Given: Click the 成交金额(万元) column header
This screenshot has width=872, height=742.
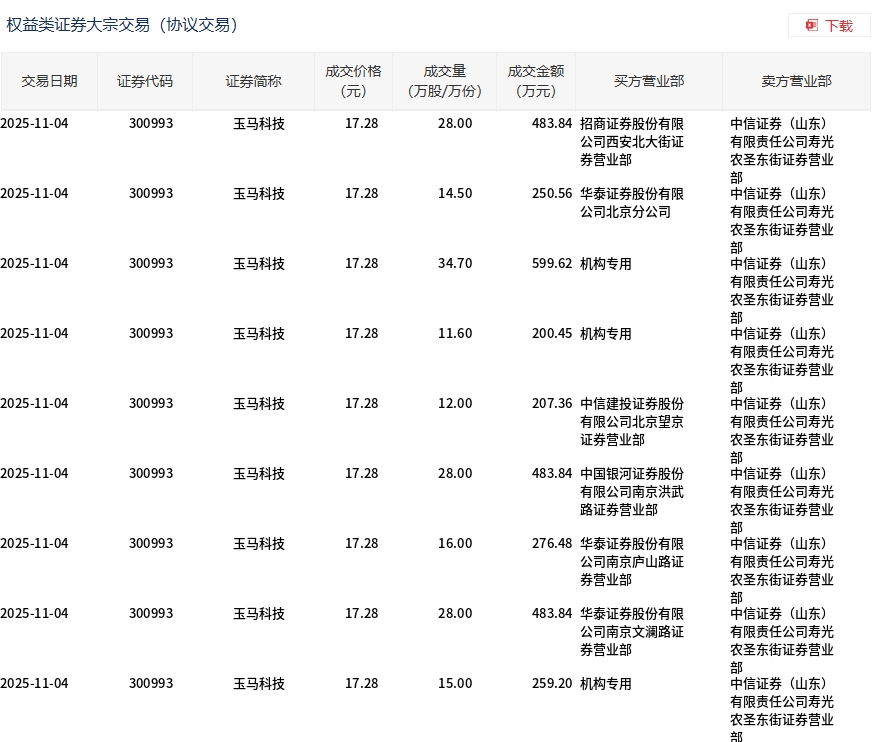Looking at the screenshot, I should (536, 81).
